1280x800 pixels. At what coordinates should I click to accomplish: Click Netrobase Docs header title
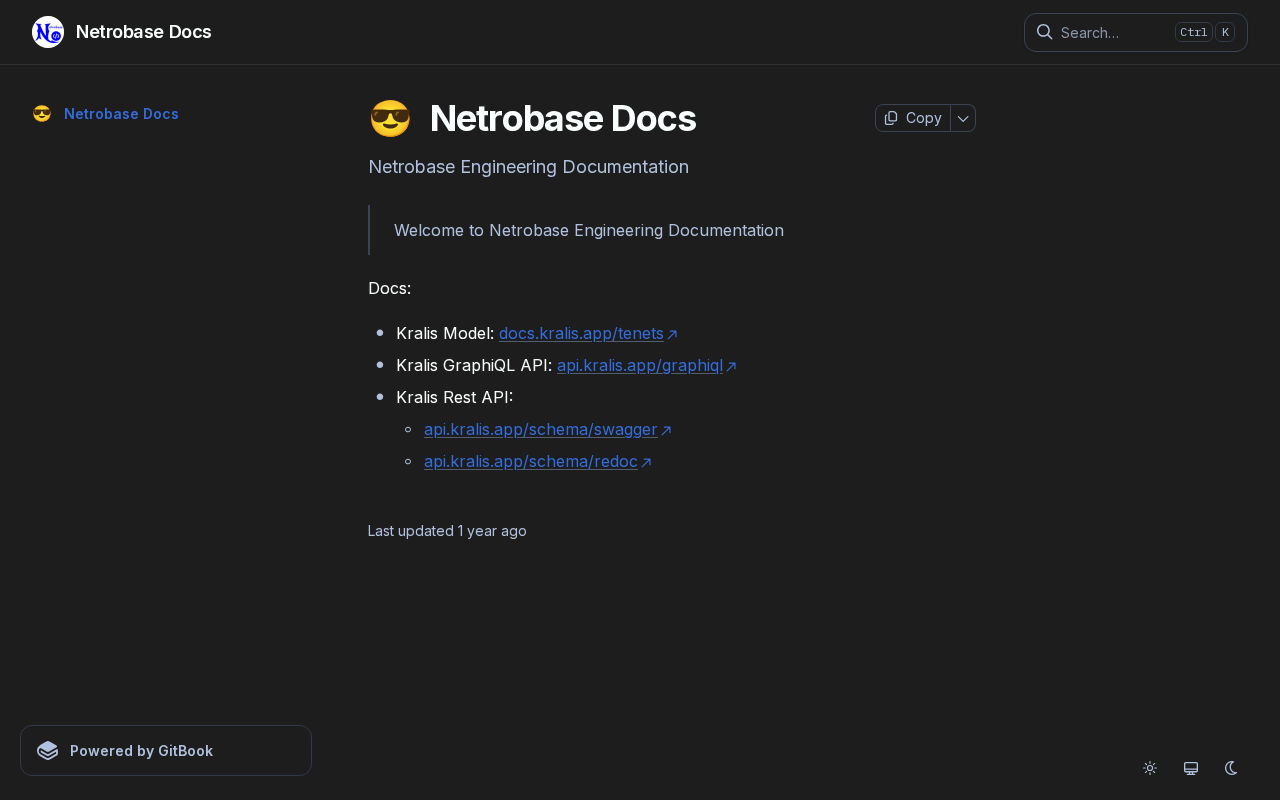pos(144,32)
